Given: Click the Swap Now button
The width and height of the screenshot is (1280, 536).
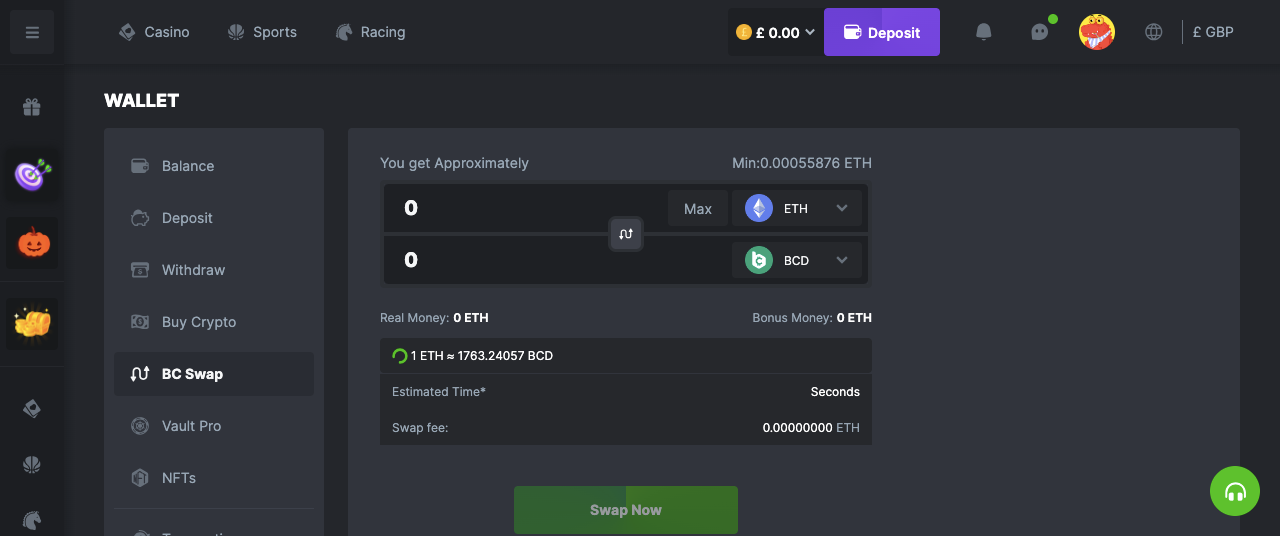Looking at the screenshot, I should pyautogui.click(x=626, y=510).
